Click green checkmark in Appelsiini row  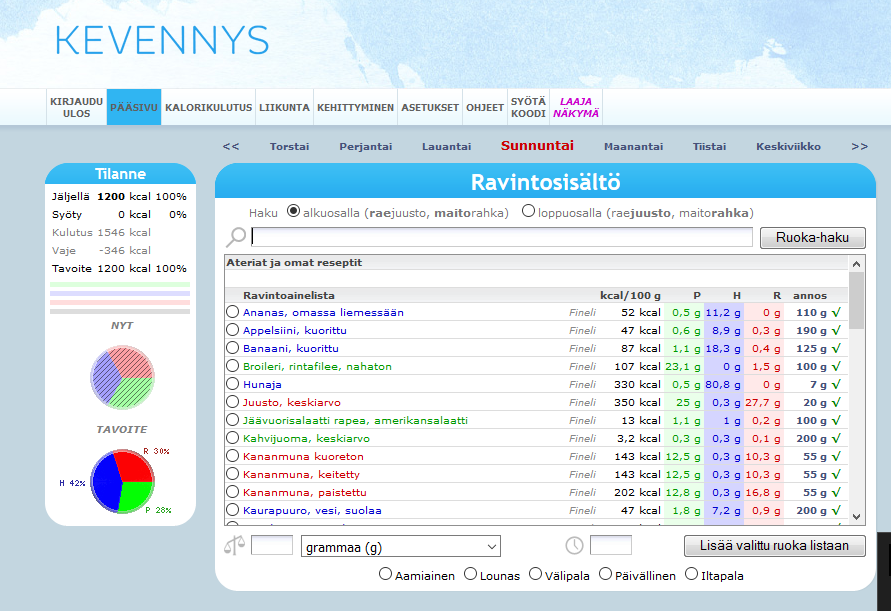pyautogui.click(x=836, y=330)
